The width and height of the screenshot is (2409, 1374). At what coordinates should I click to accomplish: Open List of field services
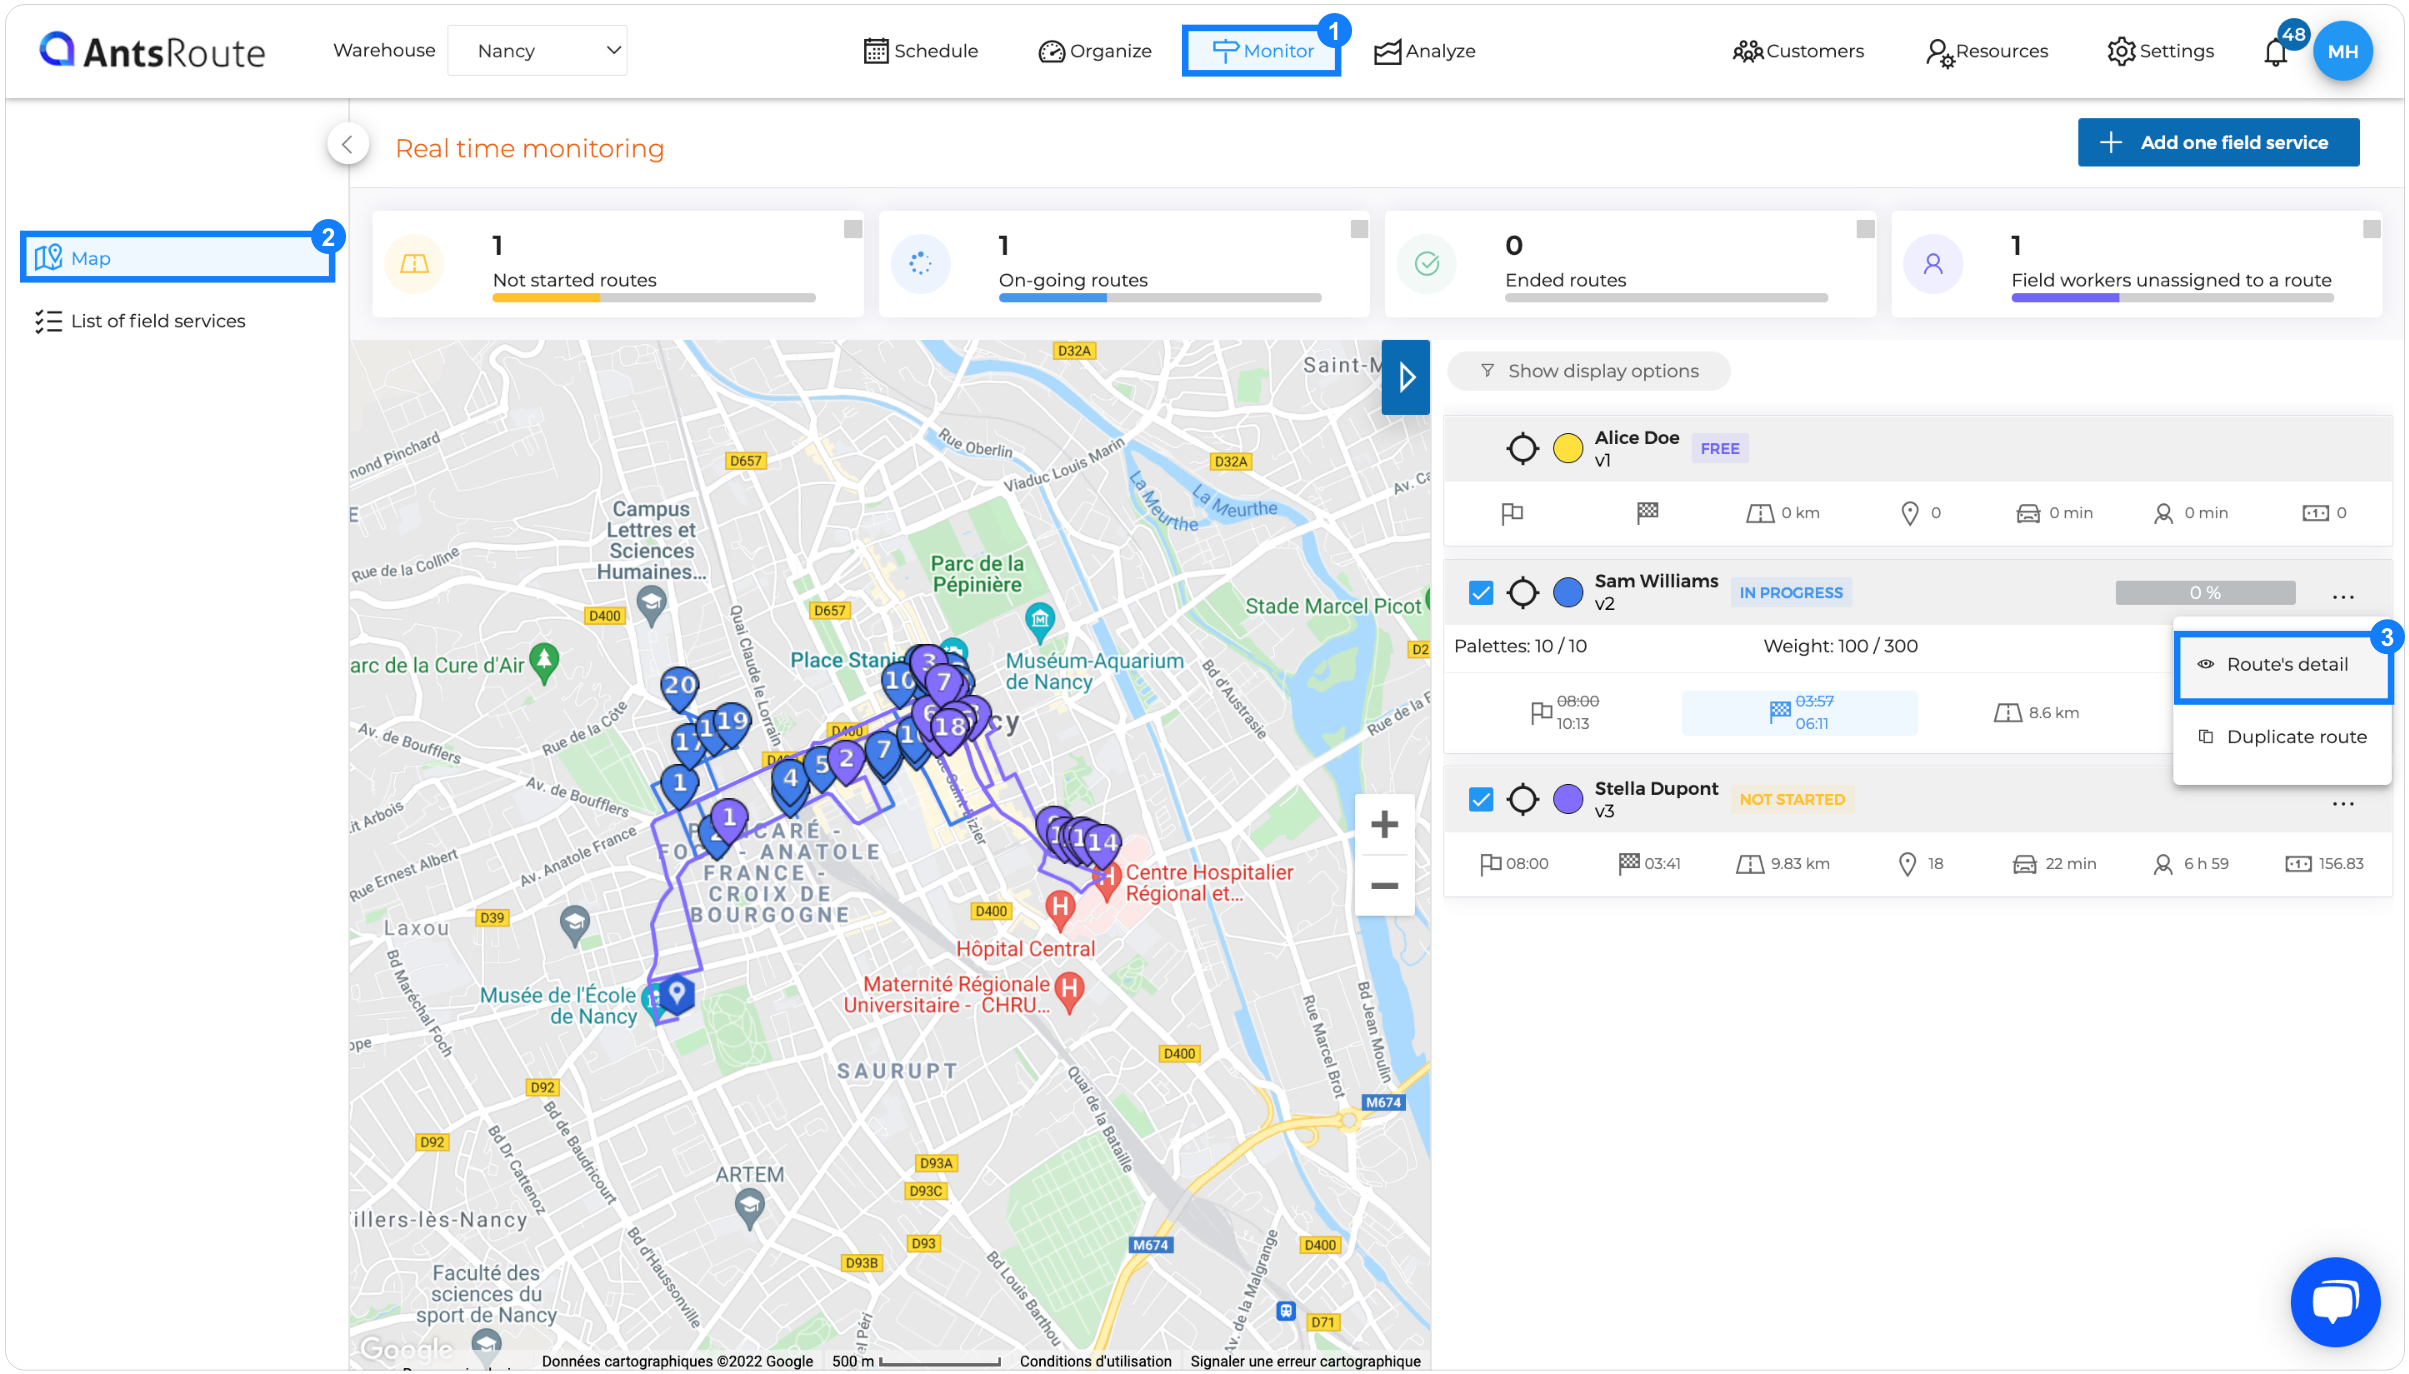pos(140,321)
